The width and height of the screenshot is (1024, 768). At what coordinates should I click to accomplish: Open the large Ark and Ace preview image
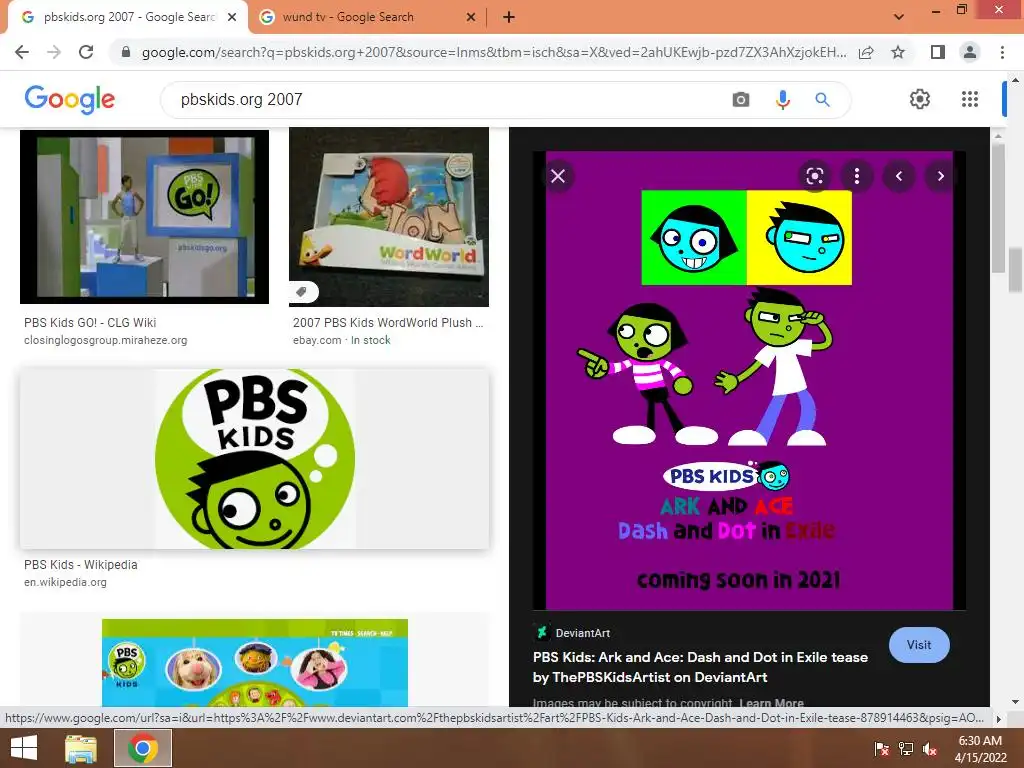coord(749,380)
